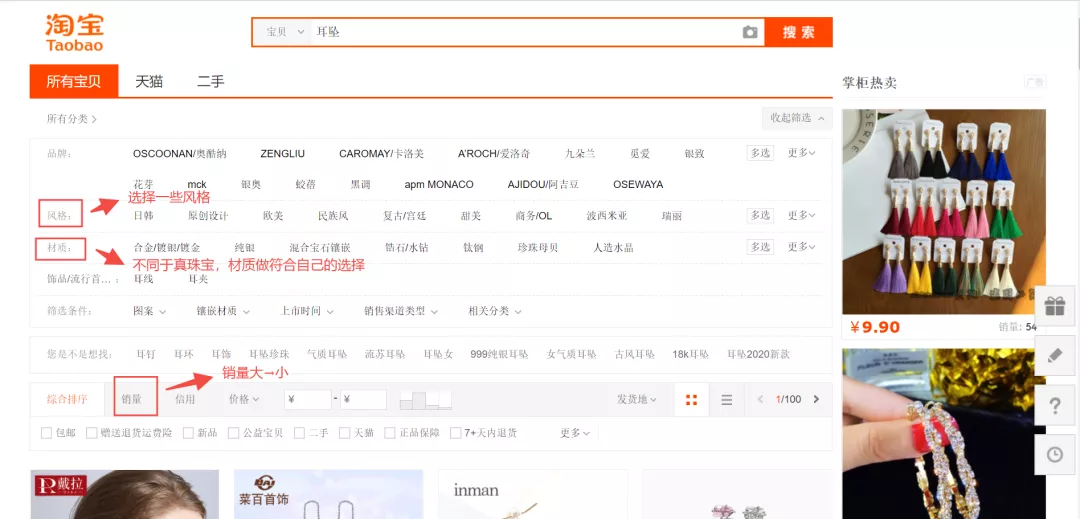
Task: Switch to list view layout
Action: tap(727, 399)
